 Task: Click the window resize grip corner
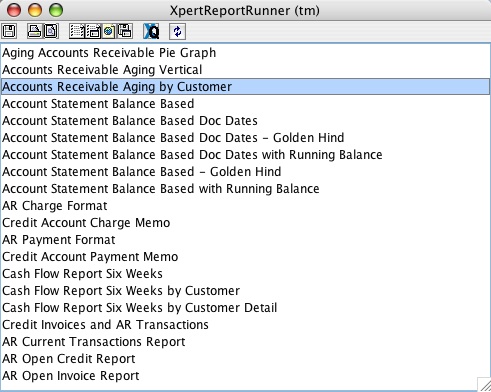[x=484, y=384]
